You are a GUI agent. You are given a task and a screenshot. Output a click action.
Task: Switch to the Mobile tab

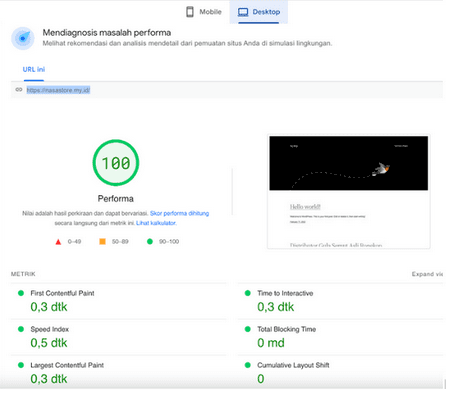click(x=203, y=12)
